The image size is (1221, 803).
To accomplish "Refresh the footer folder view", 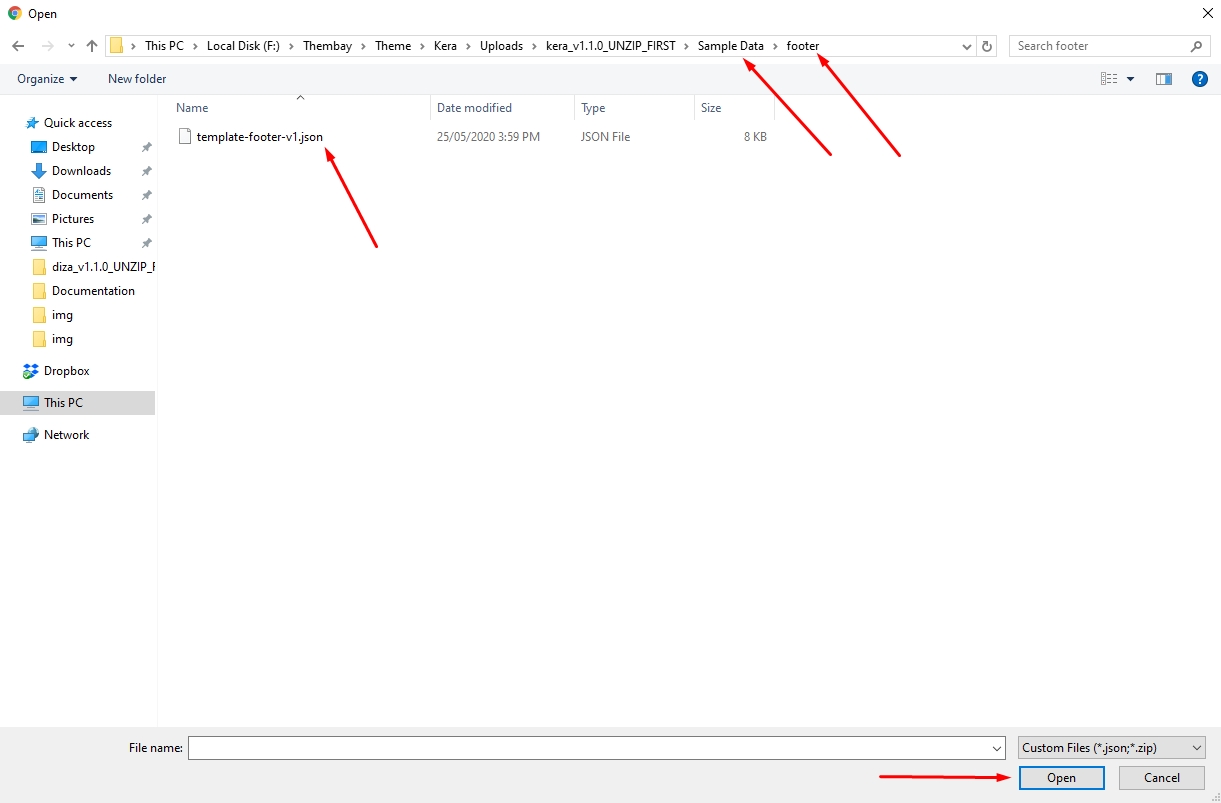I will [x=988, y=46].
